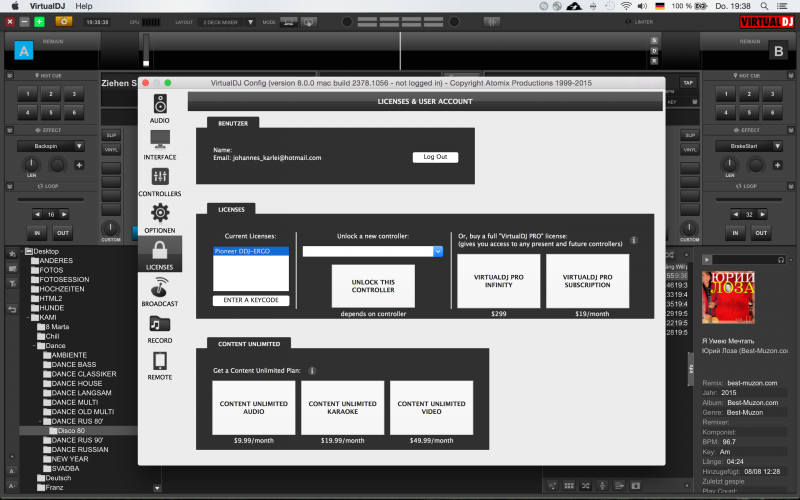Click the green plus button in VirtualDJ toolbar
800x500 pixels.
tap(39, 22)
